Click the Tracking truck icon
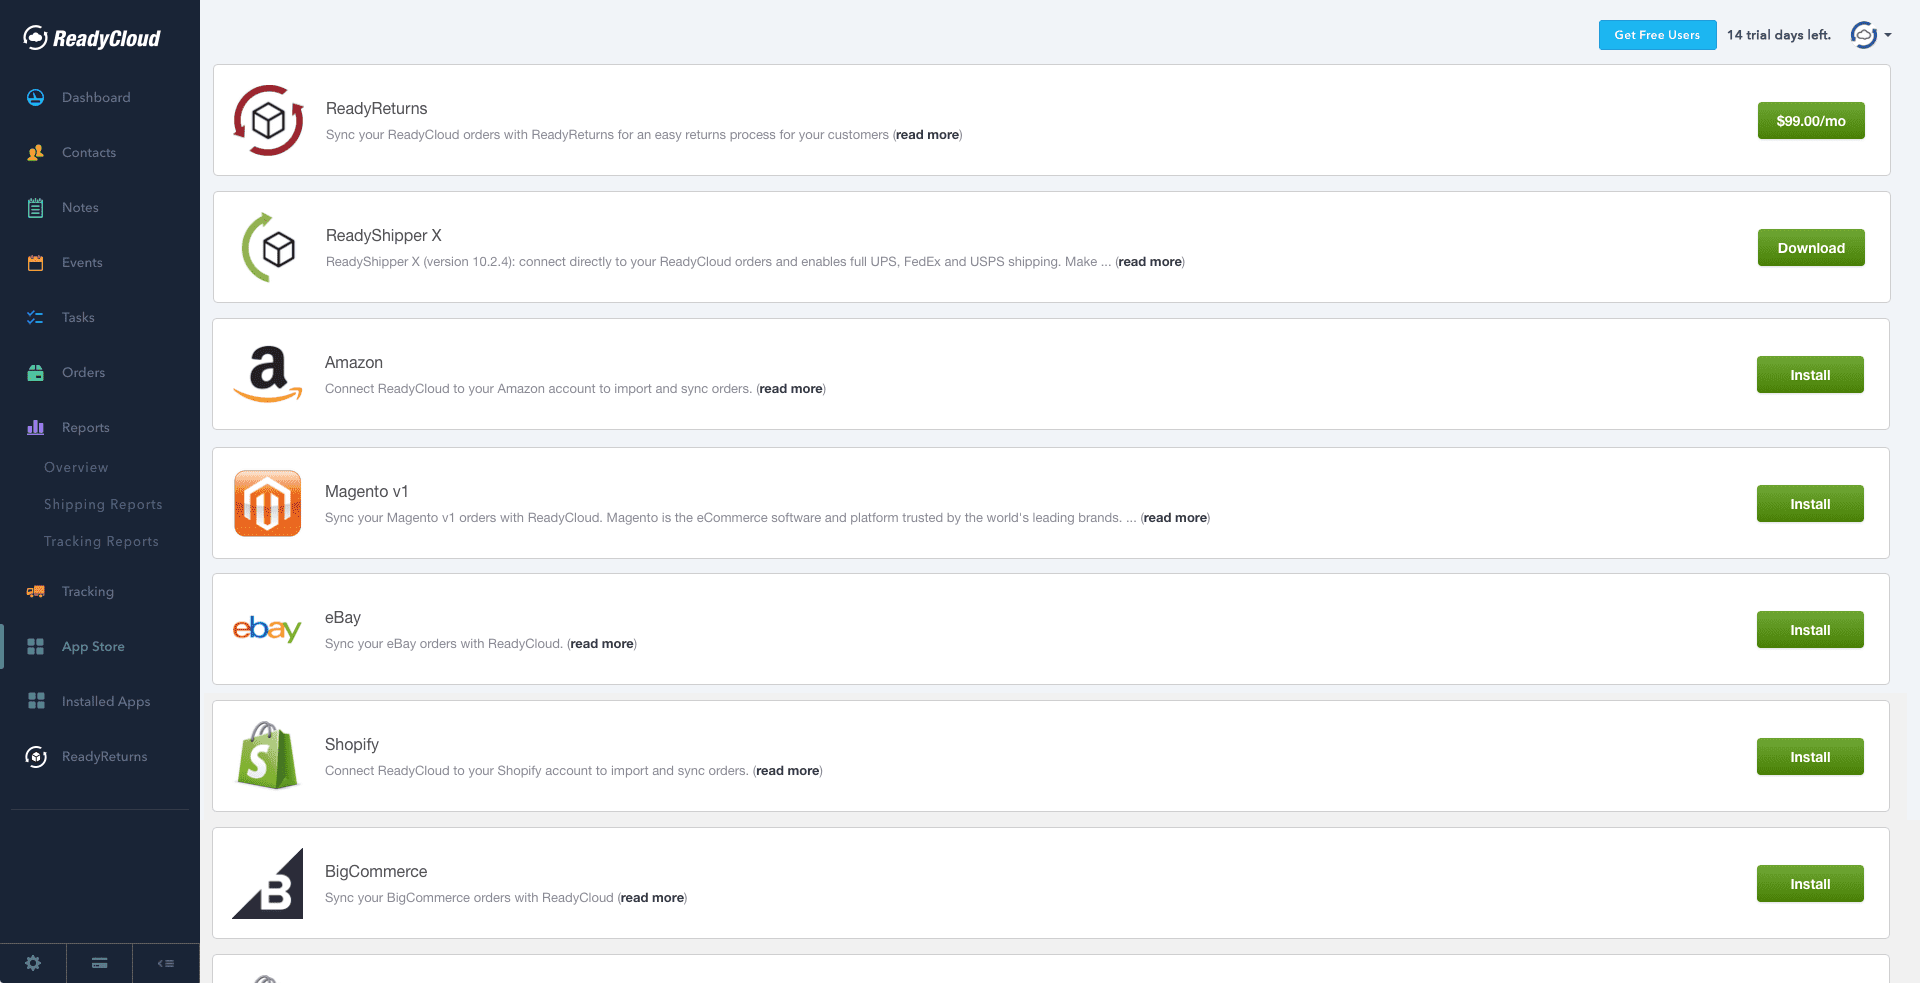1920x983 pixels. tap(35, 591)
